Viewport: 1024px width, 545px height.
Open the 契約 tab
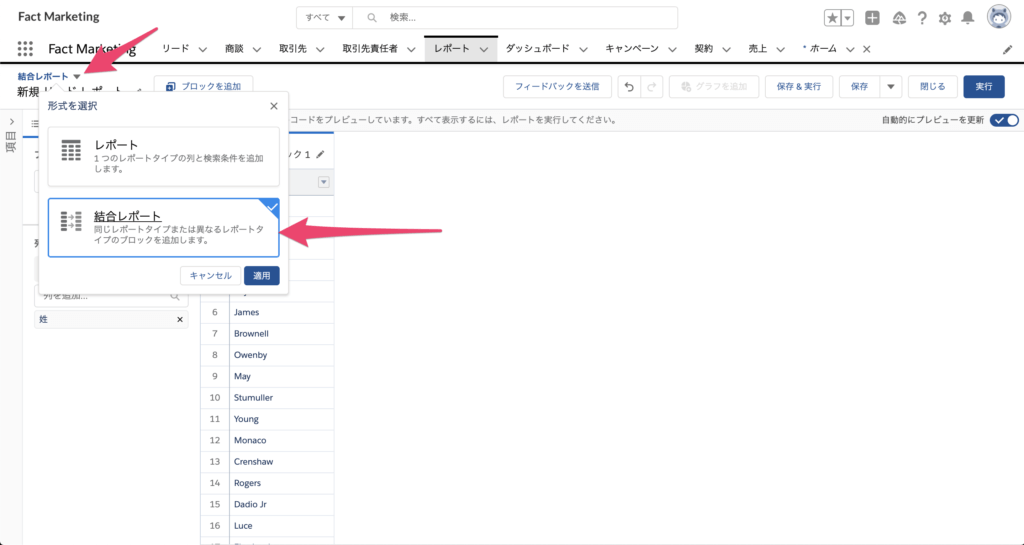point(703,49)
